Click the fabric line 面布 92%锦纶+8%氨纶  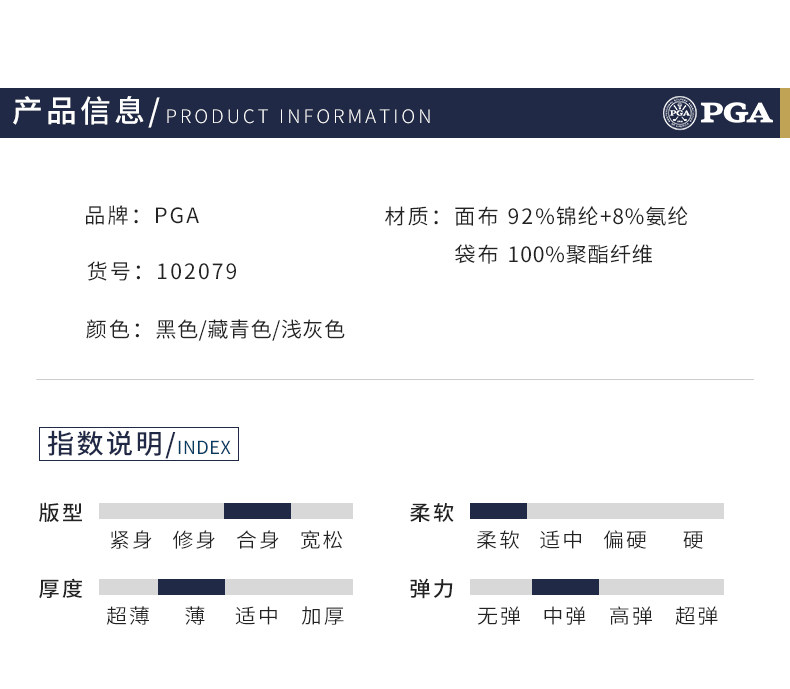click(571, 216)
